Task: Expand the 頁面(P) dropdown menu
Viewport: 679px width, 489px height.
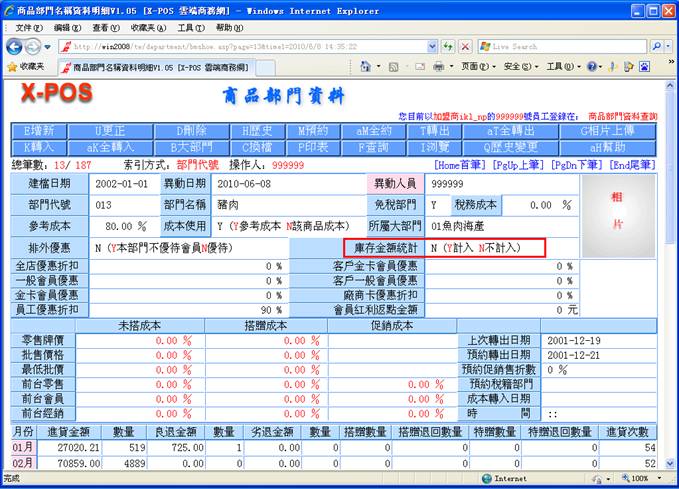Action: click(476, 66)
